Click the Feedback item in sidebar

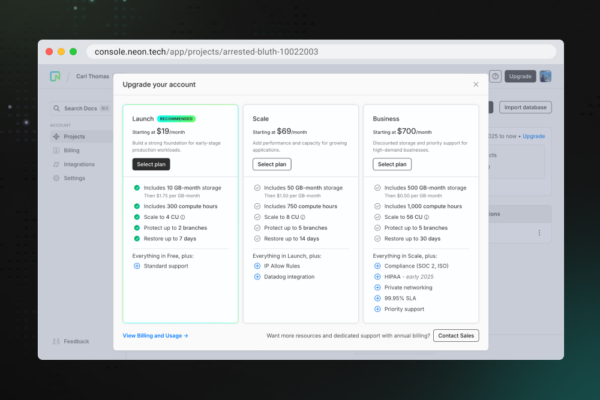point(71,341)
